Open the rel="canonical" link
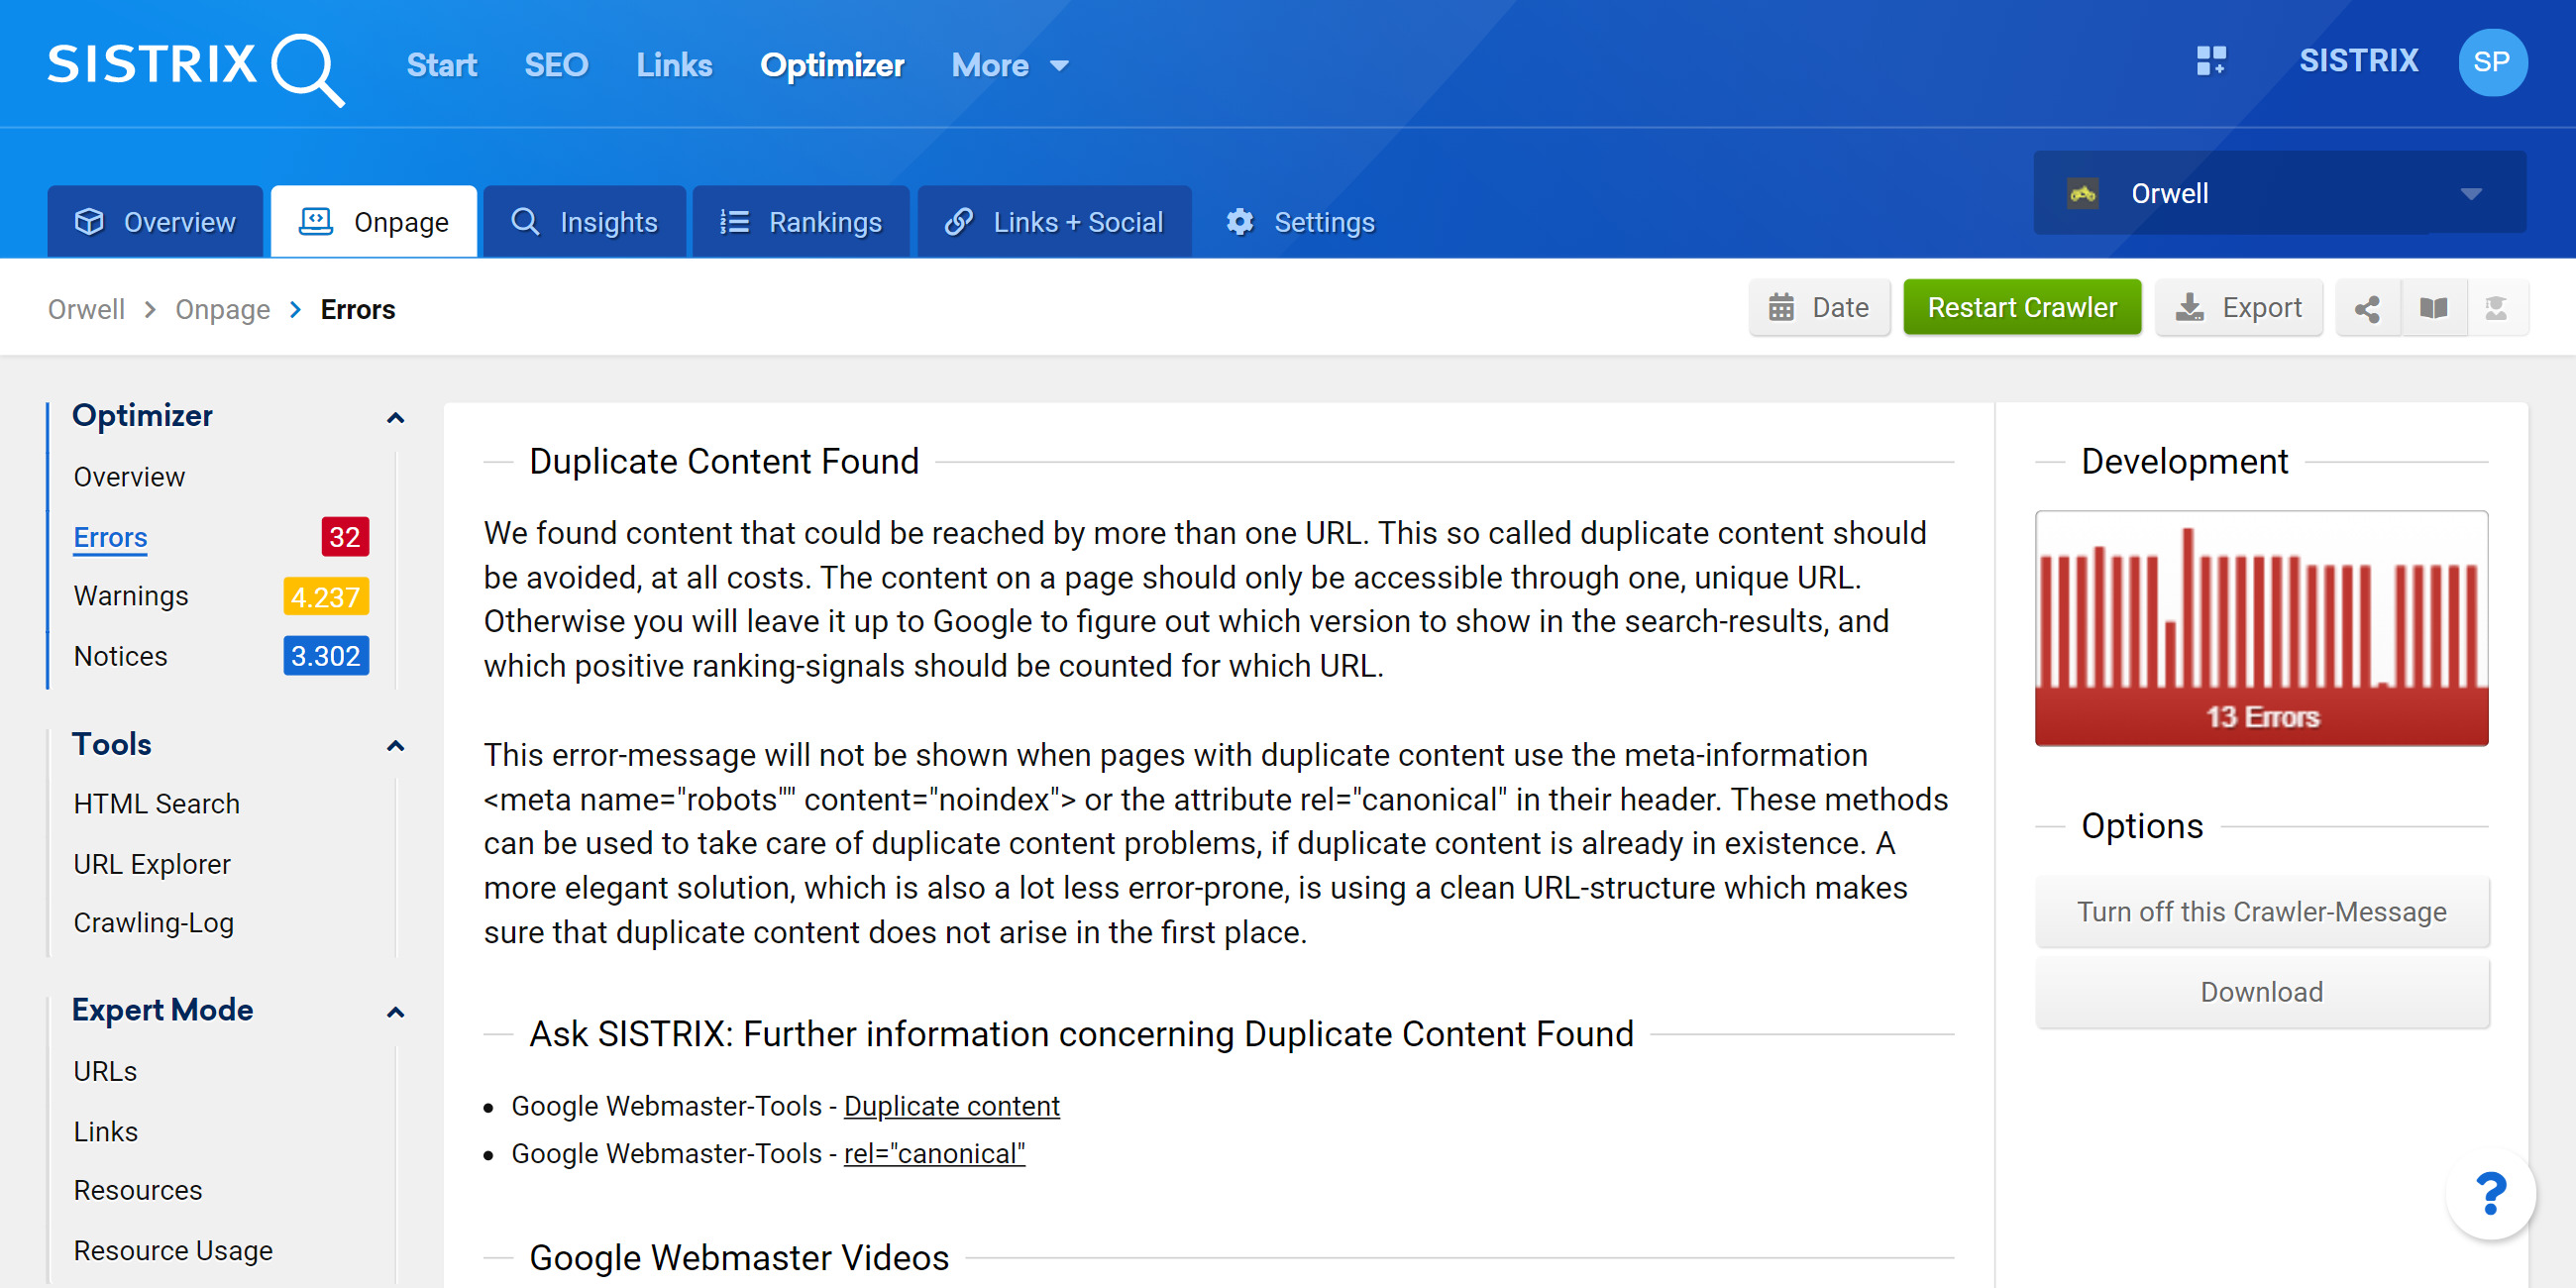Image resolution: width=2576 pixels, height=1288 pixels. (x=934, y=1153)
